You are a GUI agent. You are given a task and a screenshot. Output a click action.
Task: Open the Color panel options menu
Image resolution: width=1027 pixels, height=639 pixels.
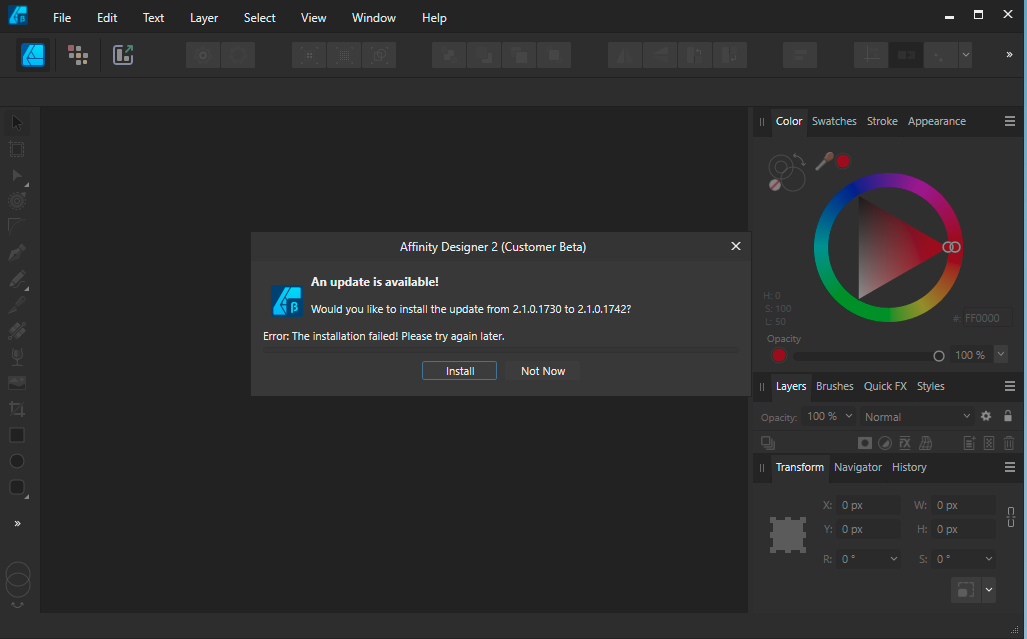tap(1009, 121)
